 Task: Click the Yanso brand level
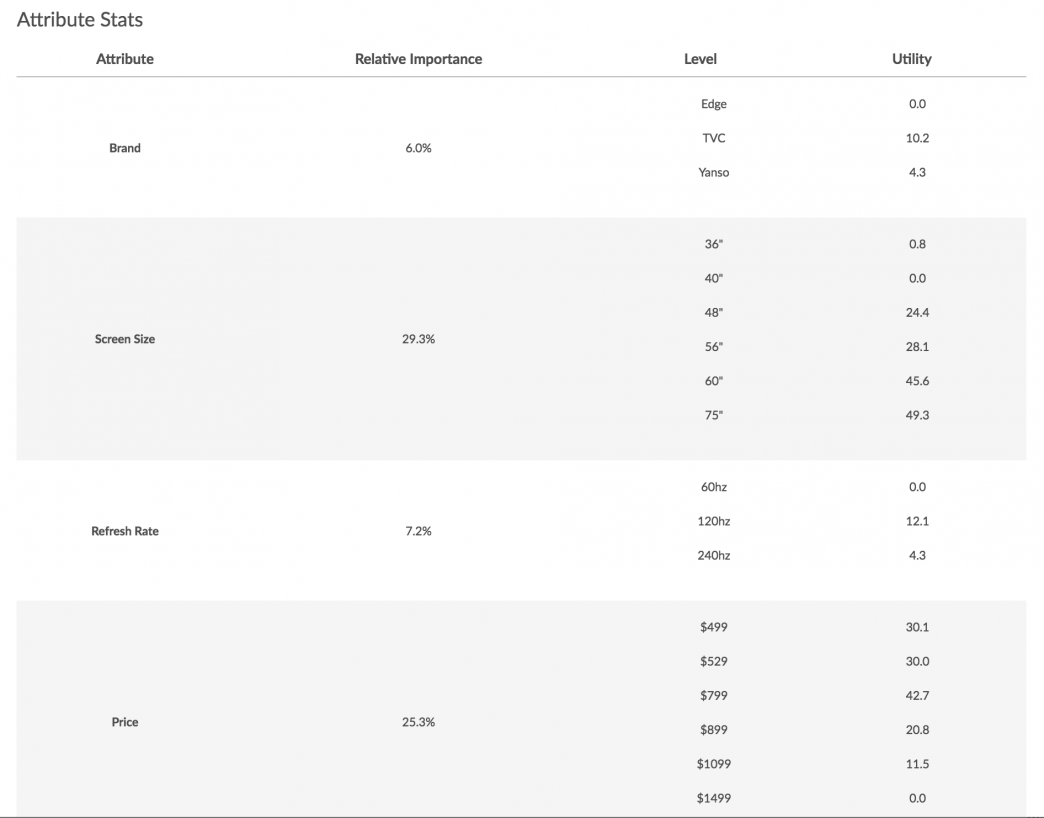pyautogui.click(x=714, y=172)
